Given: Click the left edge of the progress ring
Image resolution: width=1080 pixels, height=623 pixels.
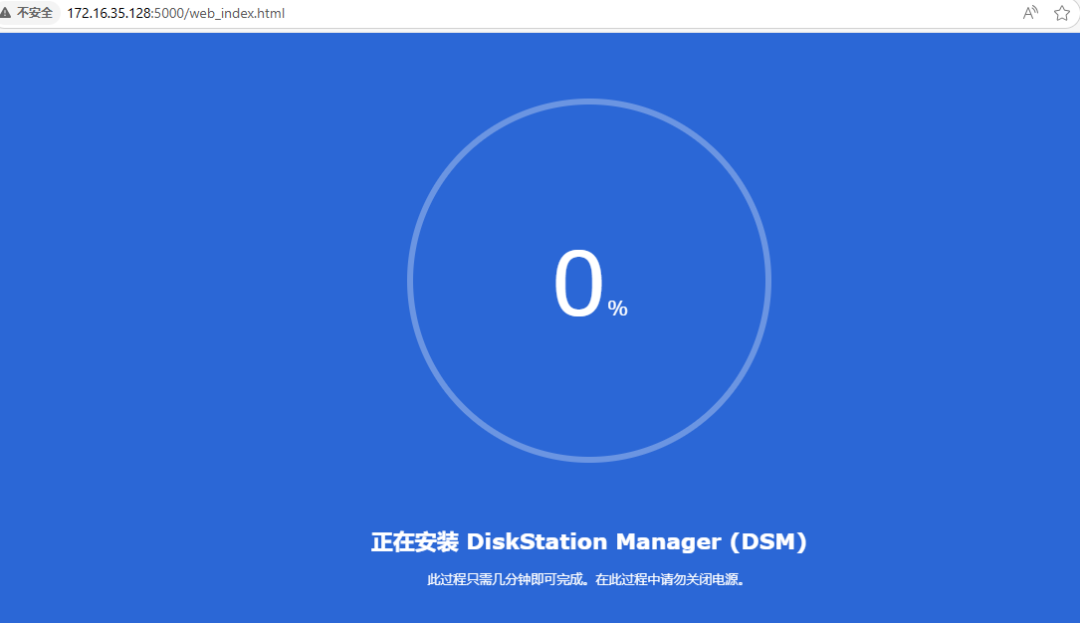Looking at the screenshot, I should (x=410, y=280).
